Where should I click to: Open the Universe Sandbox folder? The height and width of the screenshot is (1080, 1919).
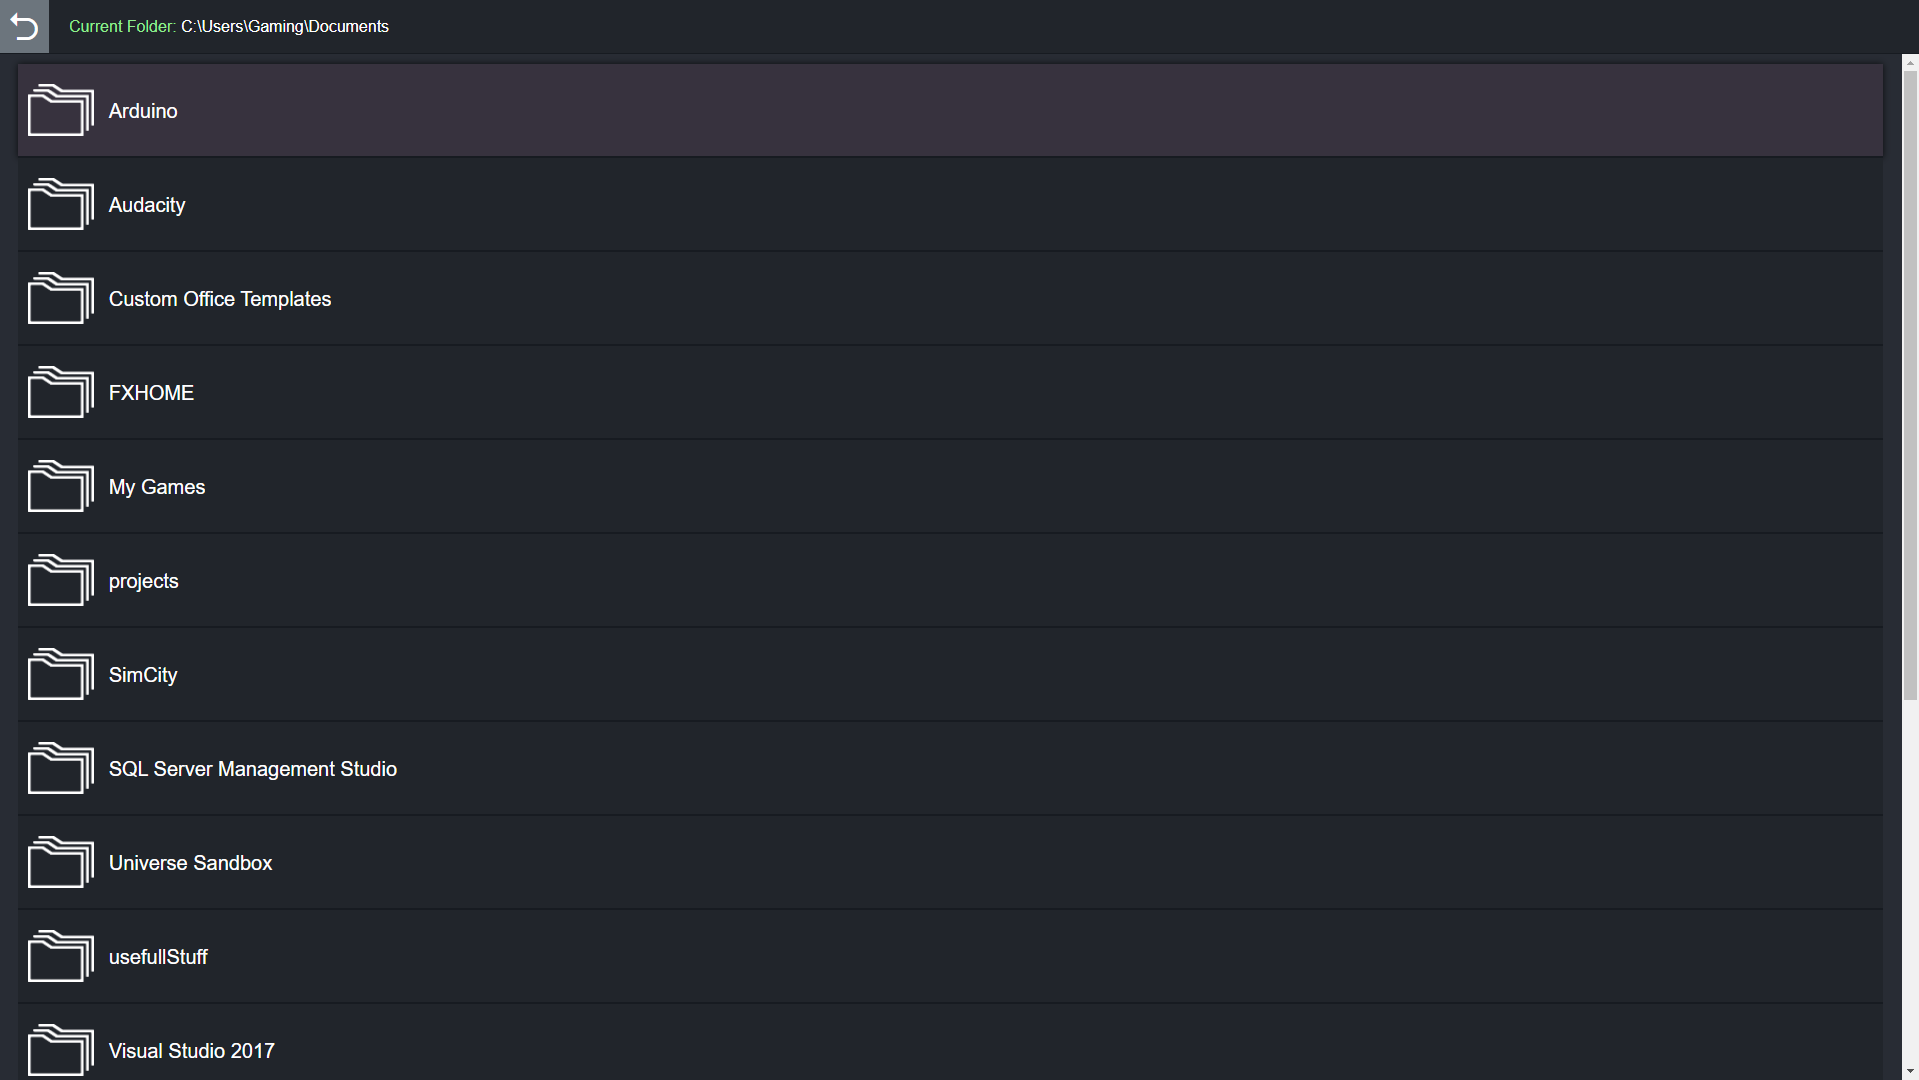coord(190,862)
